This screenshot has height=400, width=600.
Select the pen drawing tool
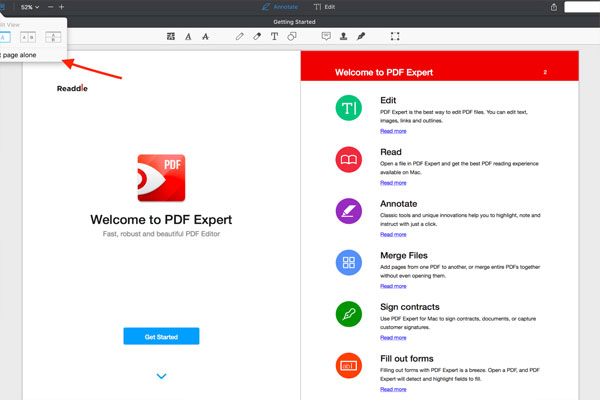point(239,36)
